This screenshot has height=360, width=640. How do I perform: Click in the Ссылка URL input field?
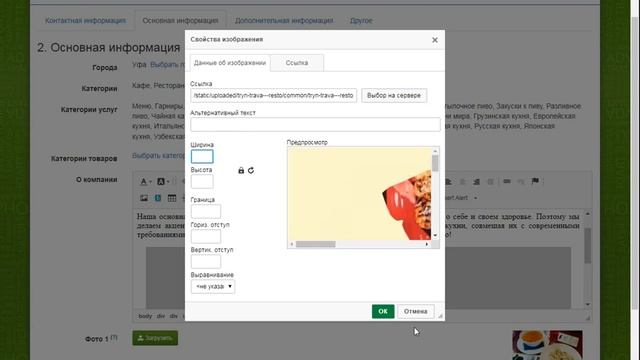click(273, 96)
